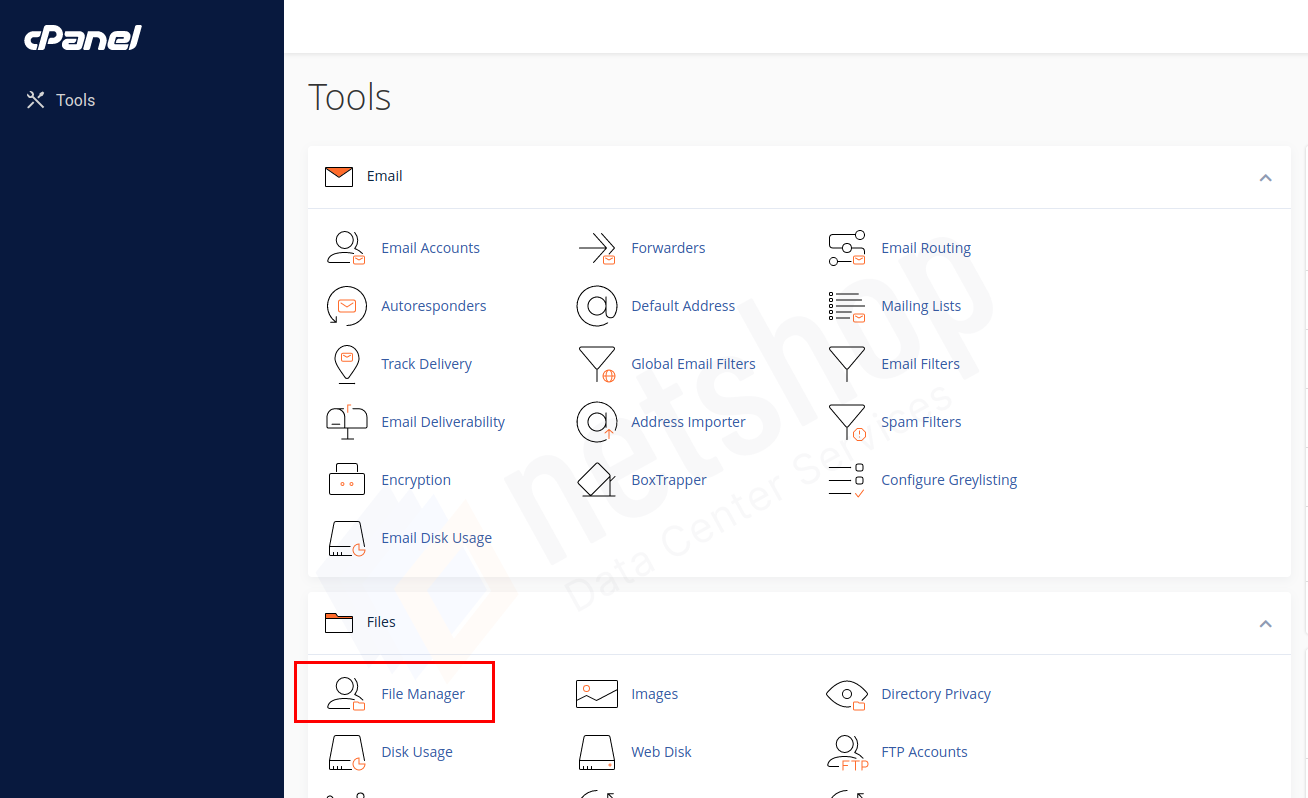Open the Spam Filters link
The width and height of the screenshot is (1308, 798).
point(921,422)
